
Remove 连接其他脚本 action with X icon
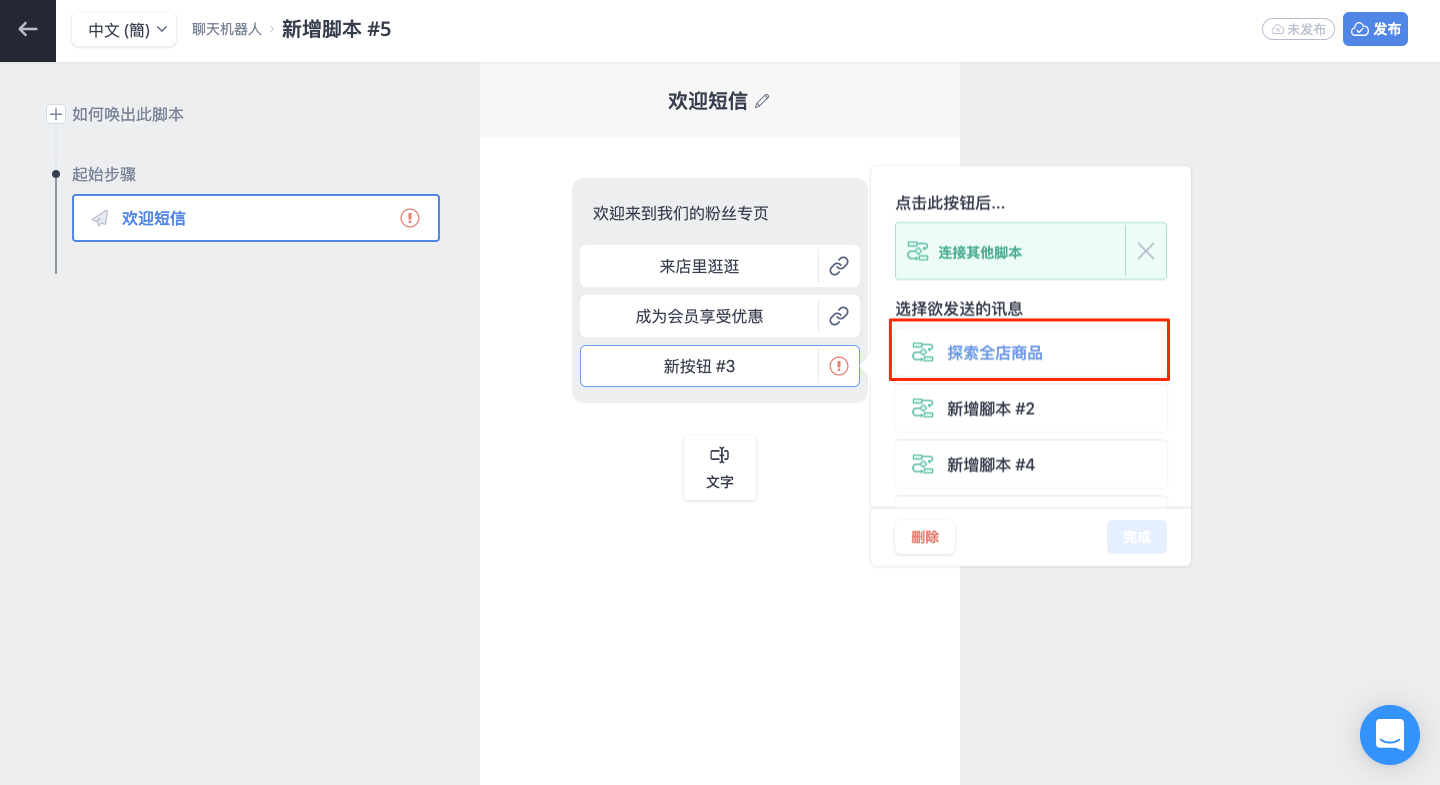coord(1146,251)
